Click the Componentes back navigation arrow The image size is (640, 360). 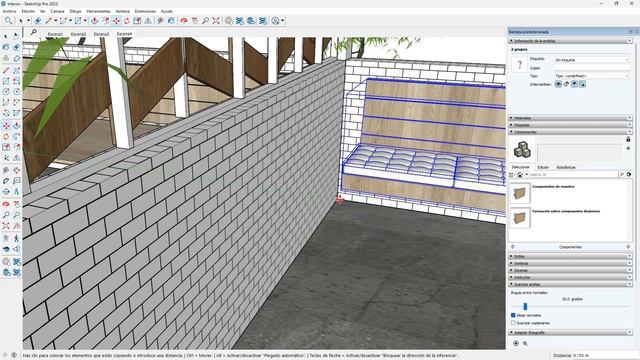[513, 247]
